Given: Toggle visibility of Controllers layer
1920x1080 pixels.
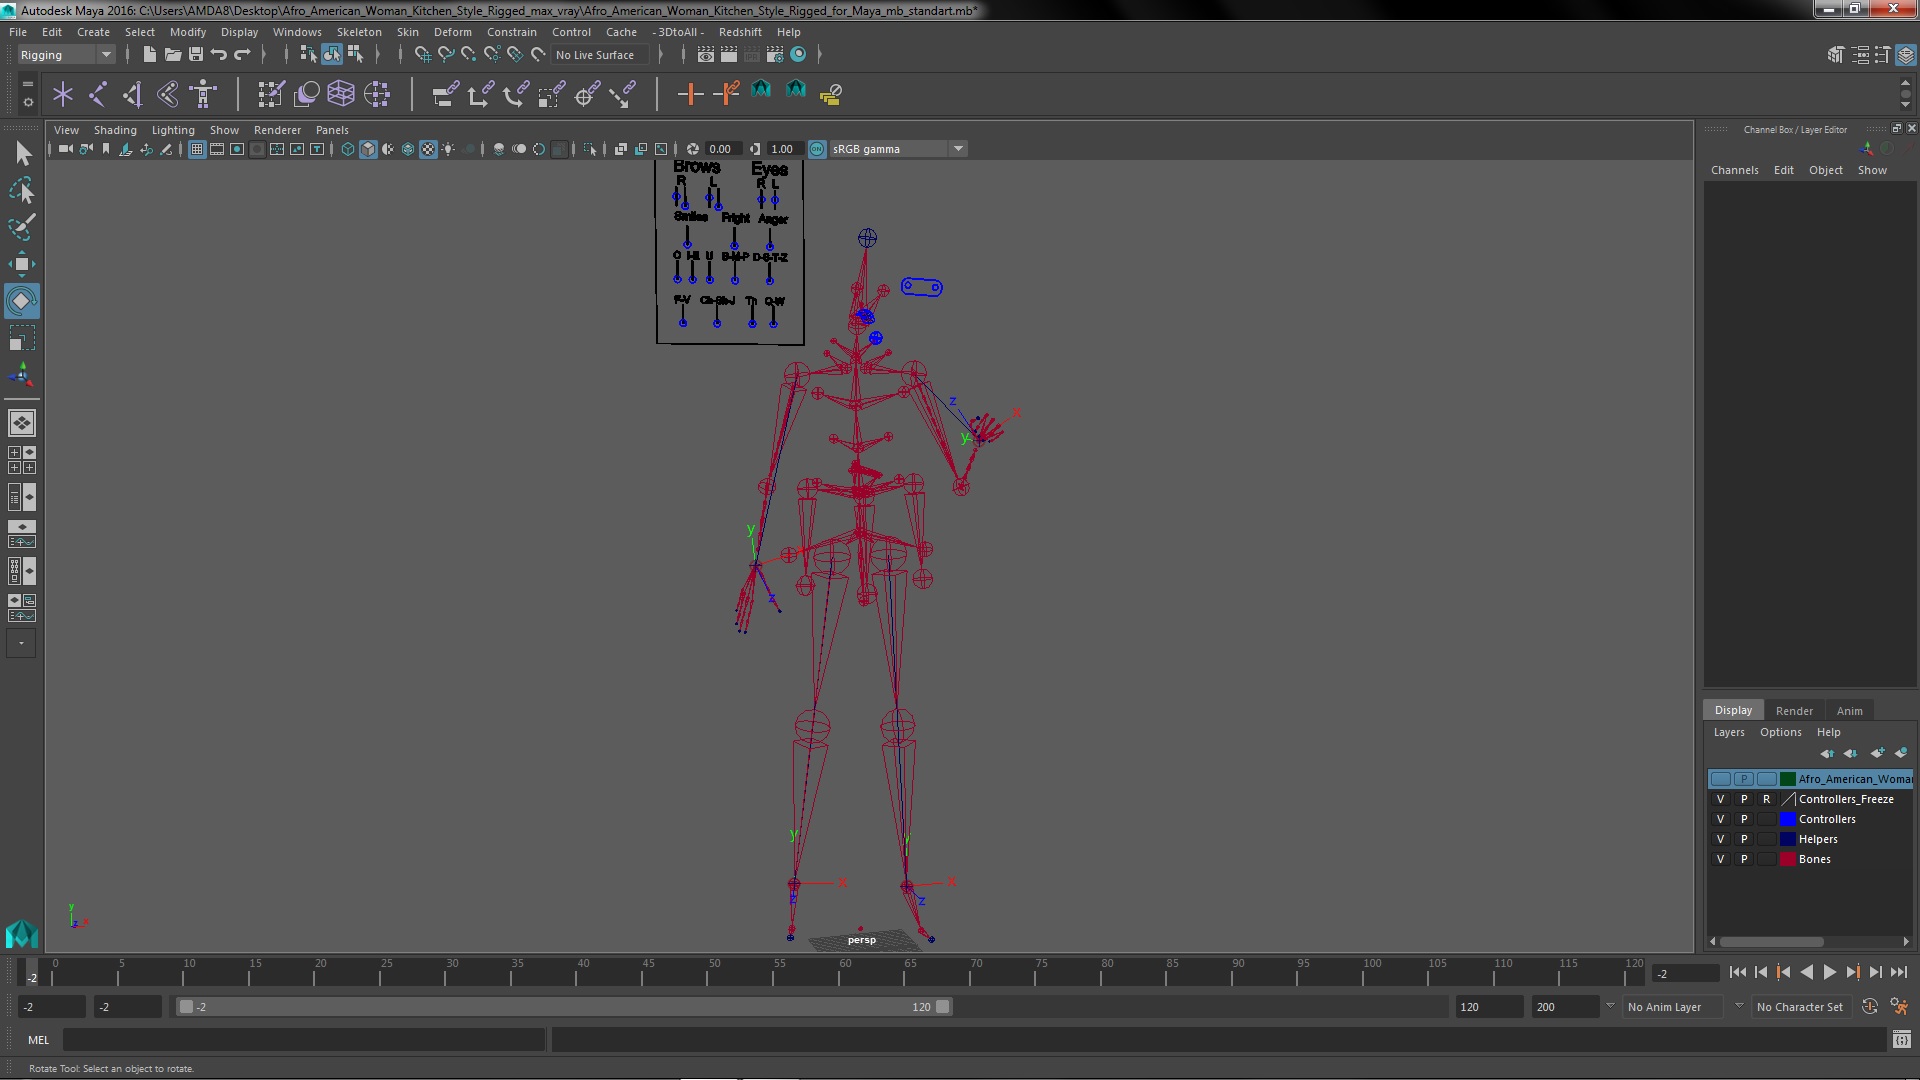Looking at the screenshot, I should (1720, 819).
